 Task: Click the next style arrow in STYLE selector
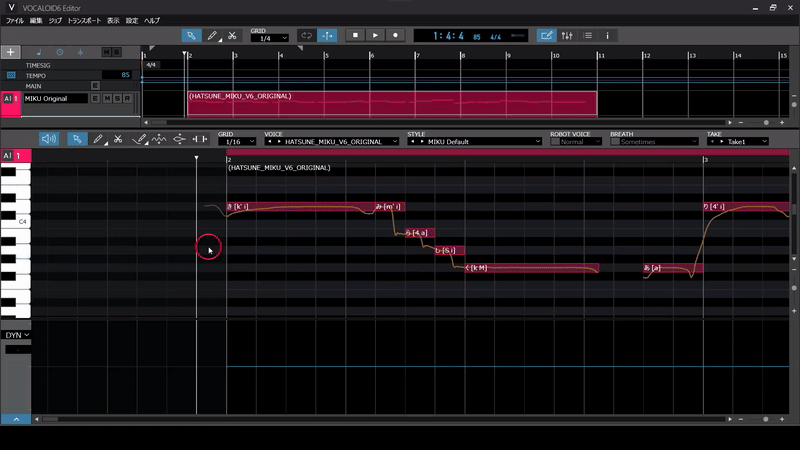point(422,142)
